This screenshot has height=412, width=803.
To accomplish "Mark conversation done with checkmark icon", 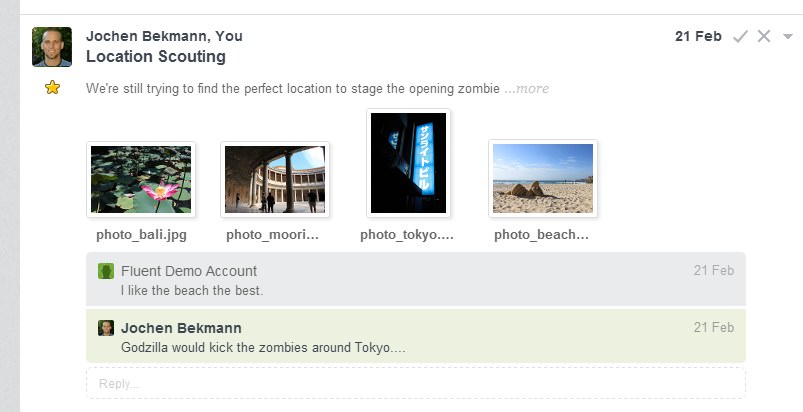I will tap(740, 36).
